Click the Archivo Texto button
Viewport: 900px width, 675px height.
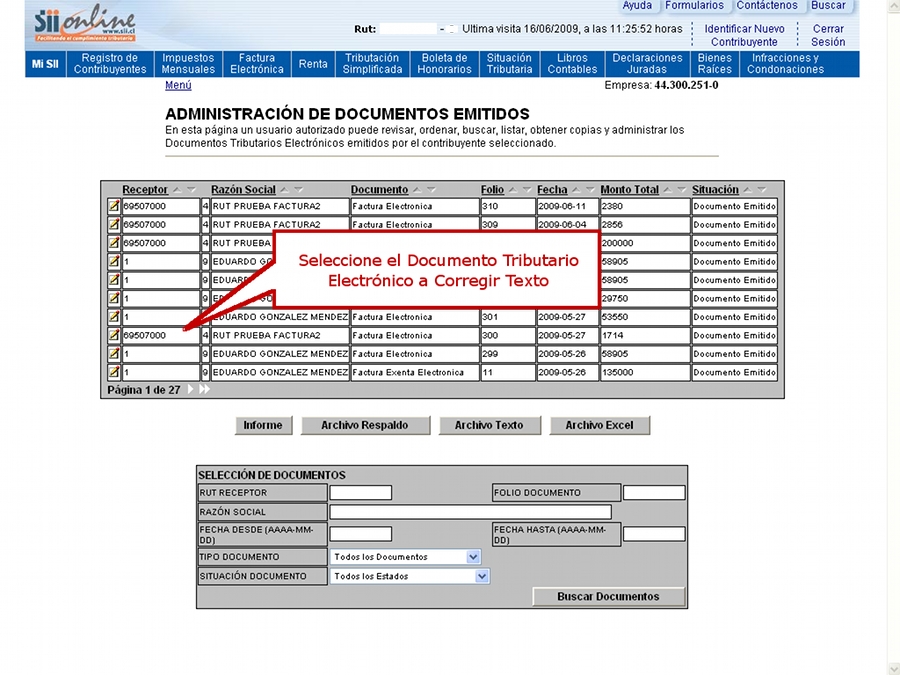(489, 425)
